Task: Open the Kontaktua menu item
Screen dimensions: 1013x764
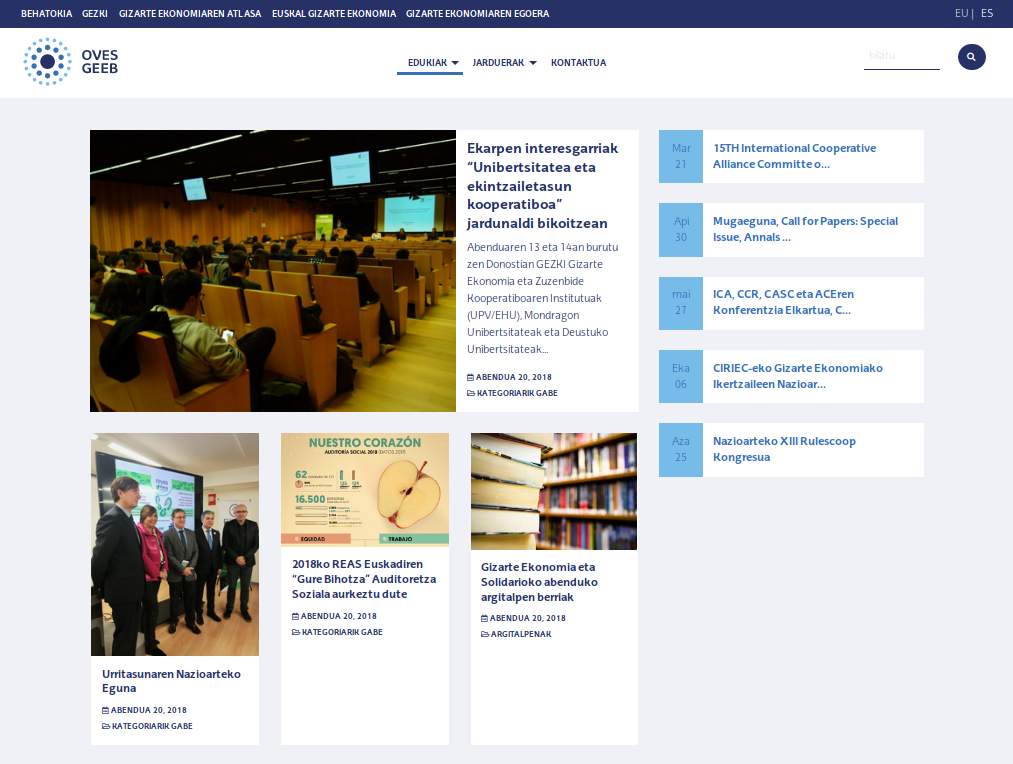Action: click(x=578, y=63)
